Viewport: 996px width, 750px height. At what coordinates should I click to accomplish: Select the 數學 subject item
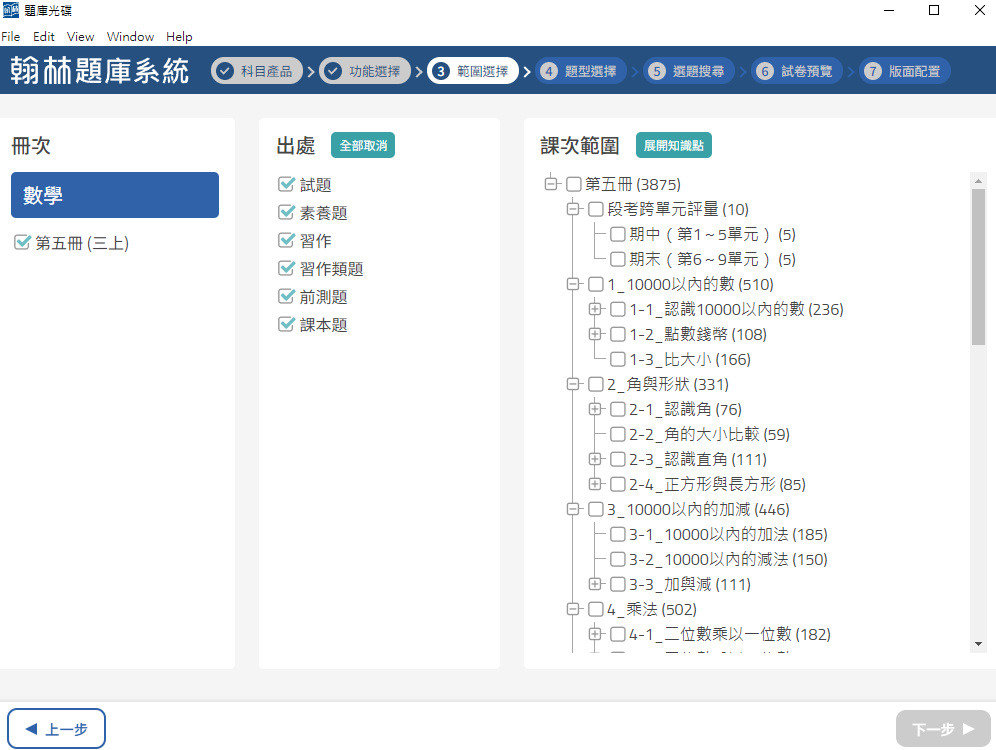coord(115,196)
